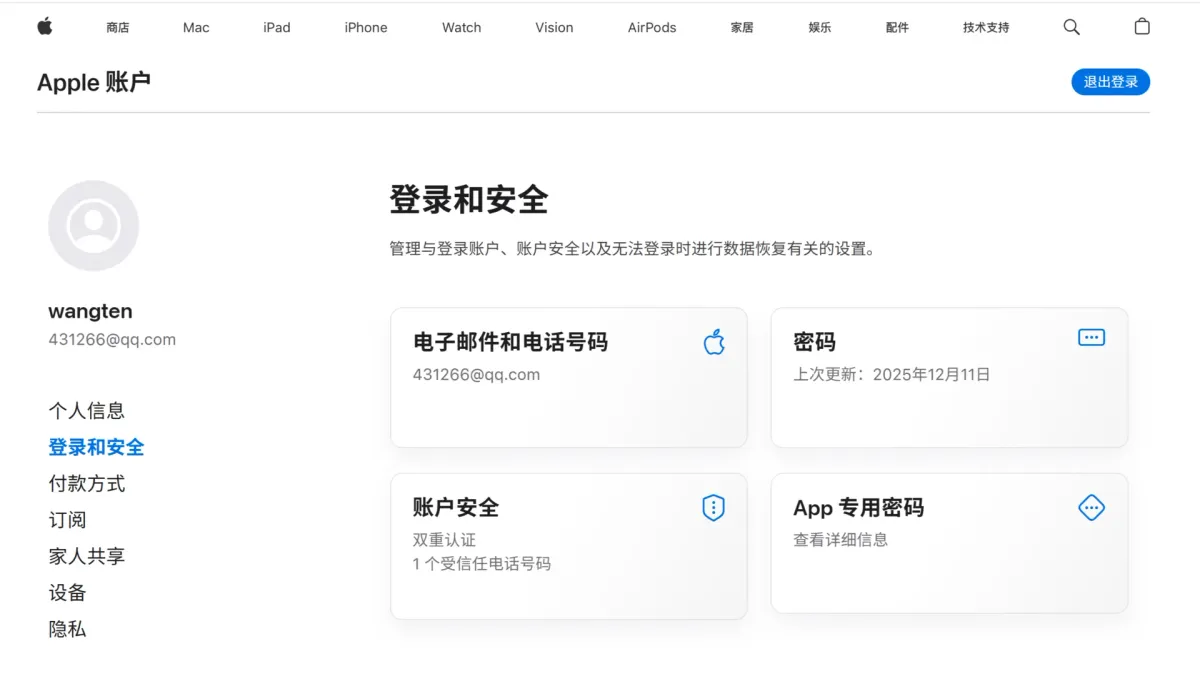Go to 个人信息 in sidebar

(x=87, y=411)
